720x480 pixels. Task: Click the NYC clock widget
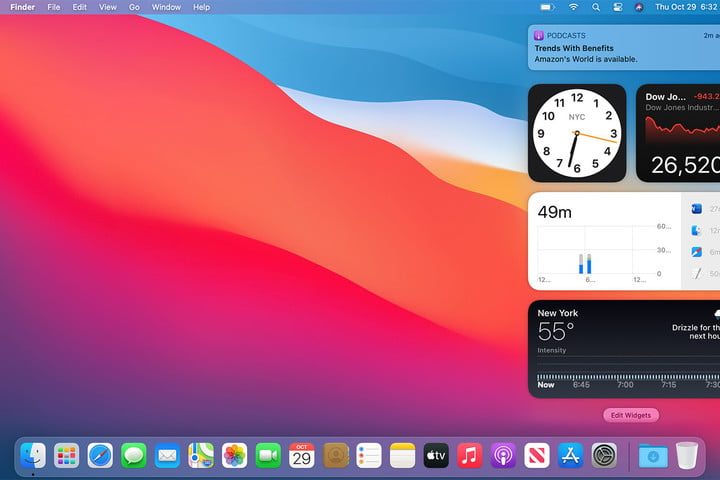pos(577,133)
